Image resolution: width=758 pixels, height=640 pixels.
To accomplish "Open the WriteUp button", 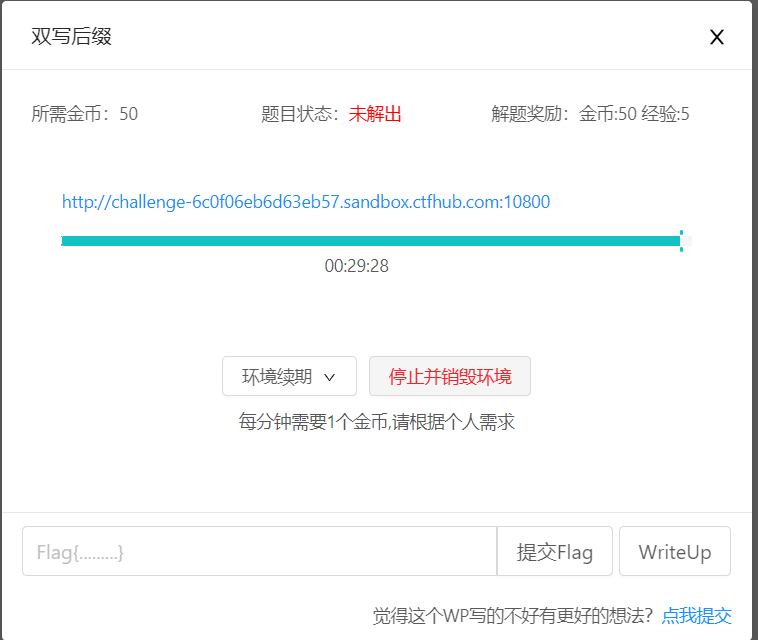I will point(674,552).
